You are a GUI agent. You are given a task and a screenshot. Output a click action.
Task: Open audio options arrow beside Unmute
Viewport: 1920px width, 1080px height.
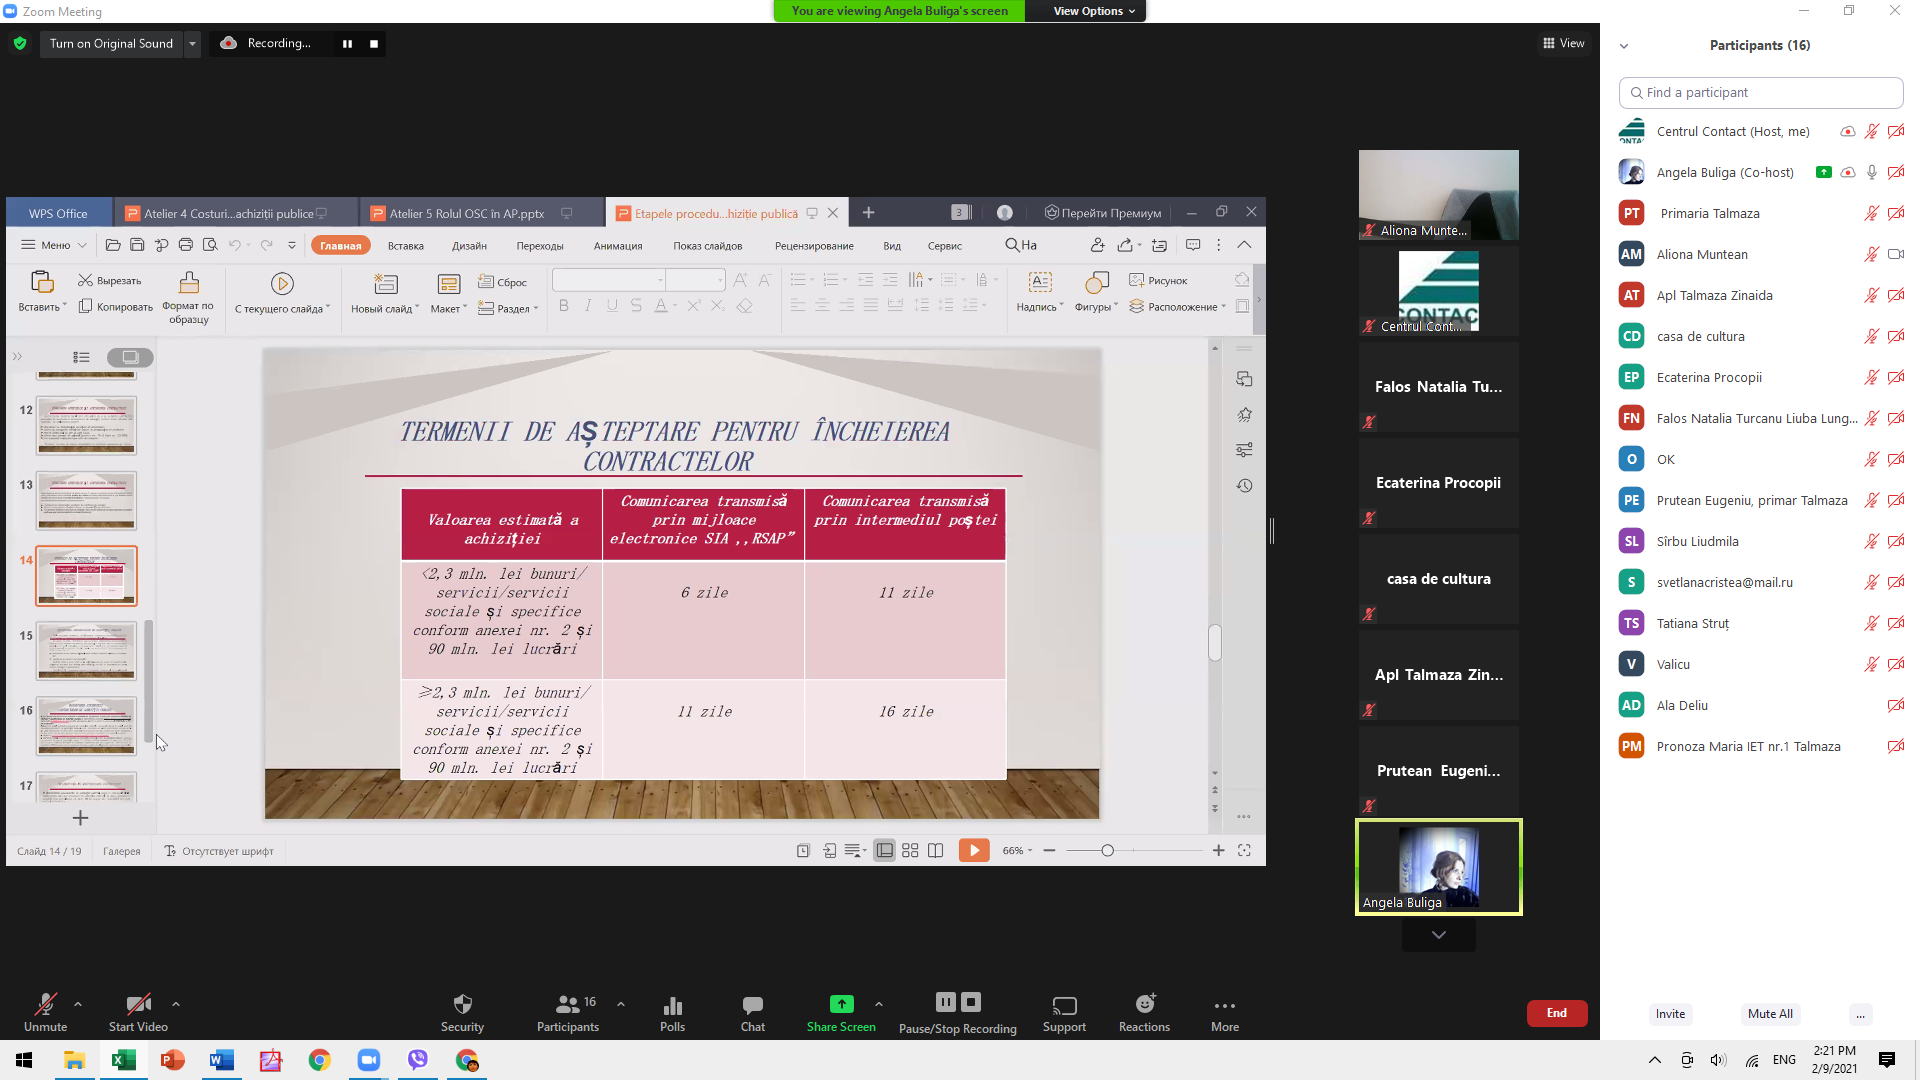click(x=78, y=1004)
